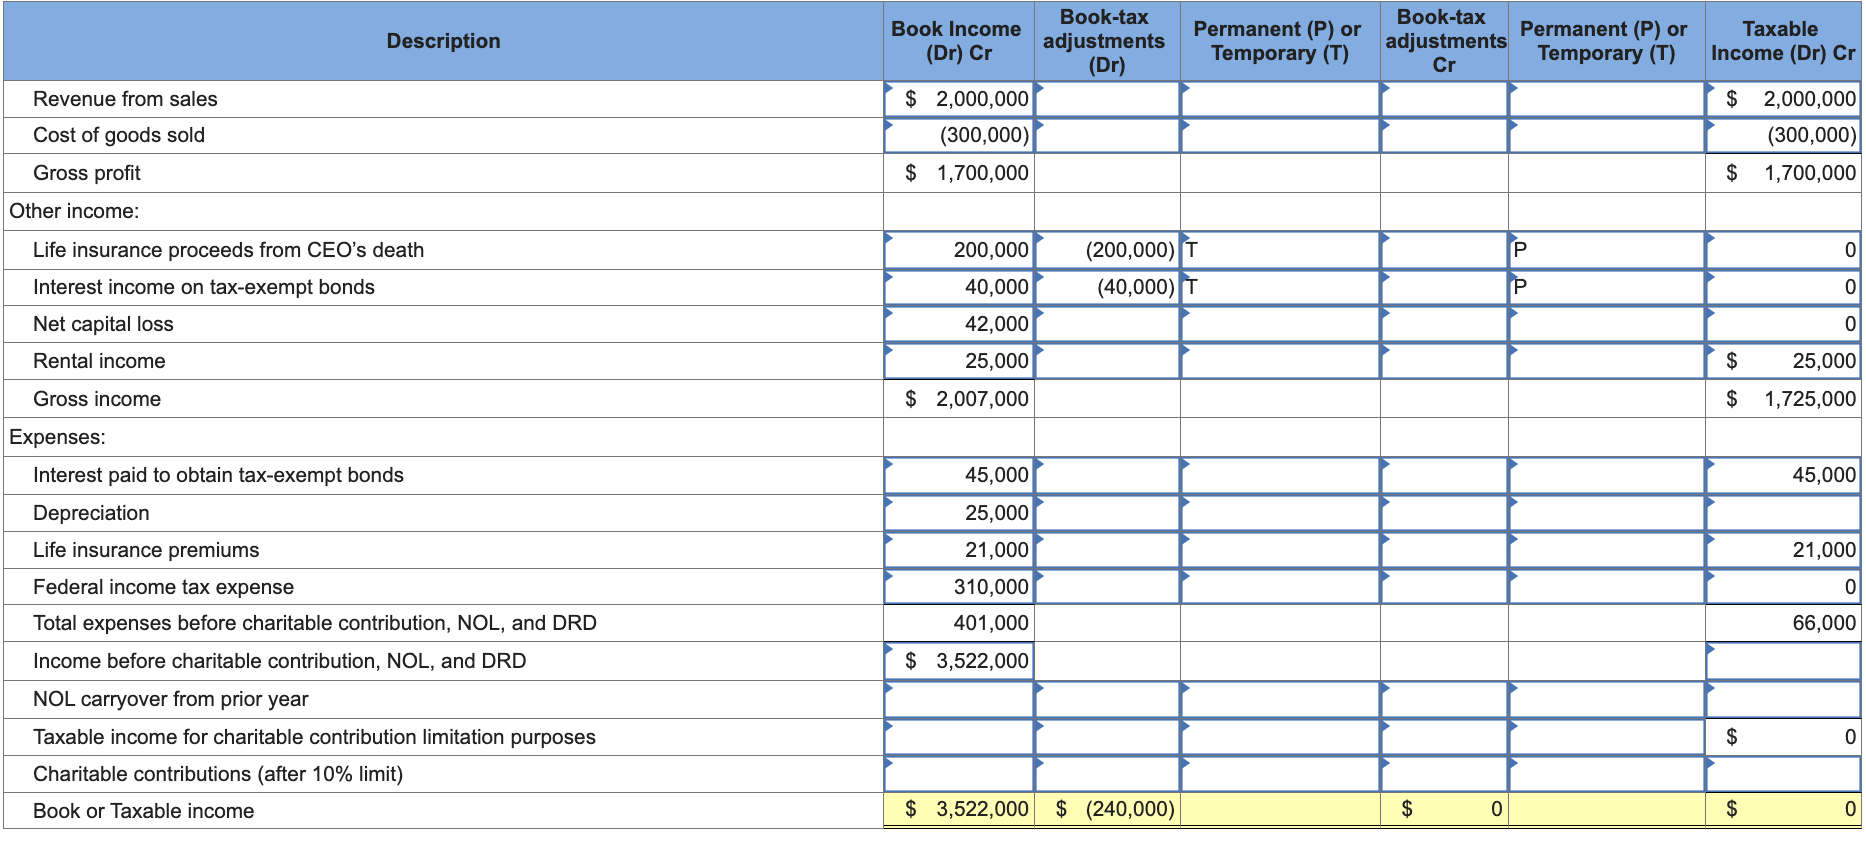Click the Book or Taxable income row label
Image resolution: width=1866 pixels, height=844 pixels.
coord(143,811)
